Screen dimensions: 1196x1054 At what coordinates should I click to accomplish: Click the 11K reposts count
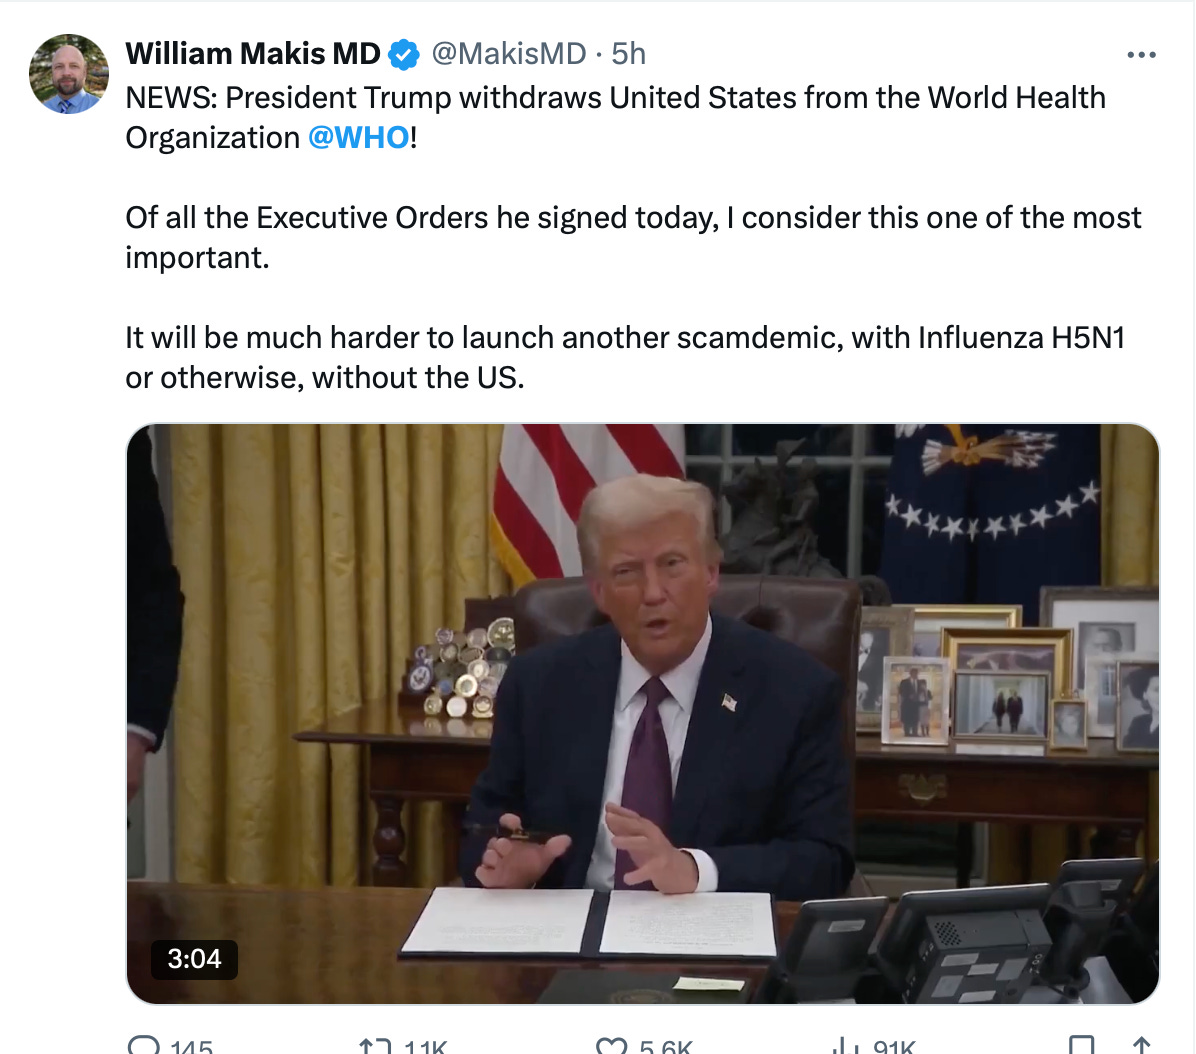[425, 1046]
